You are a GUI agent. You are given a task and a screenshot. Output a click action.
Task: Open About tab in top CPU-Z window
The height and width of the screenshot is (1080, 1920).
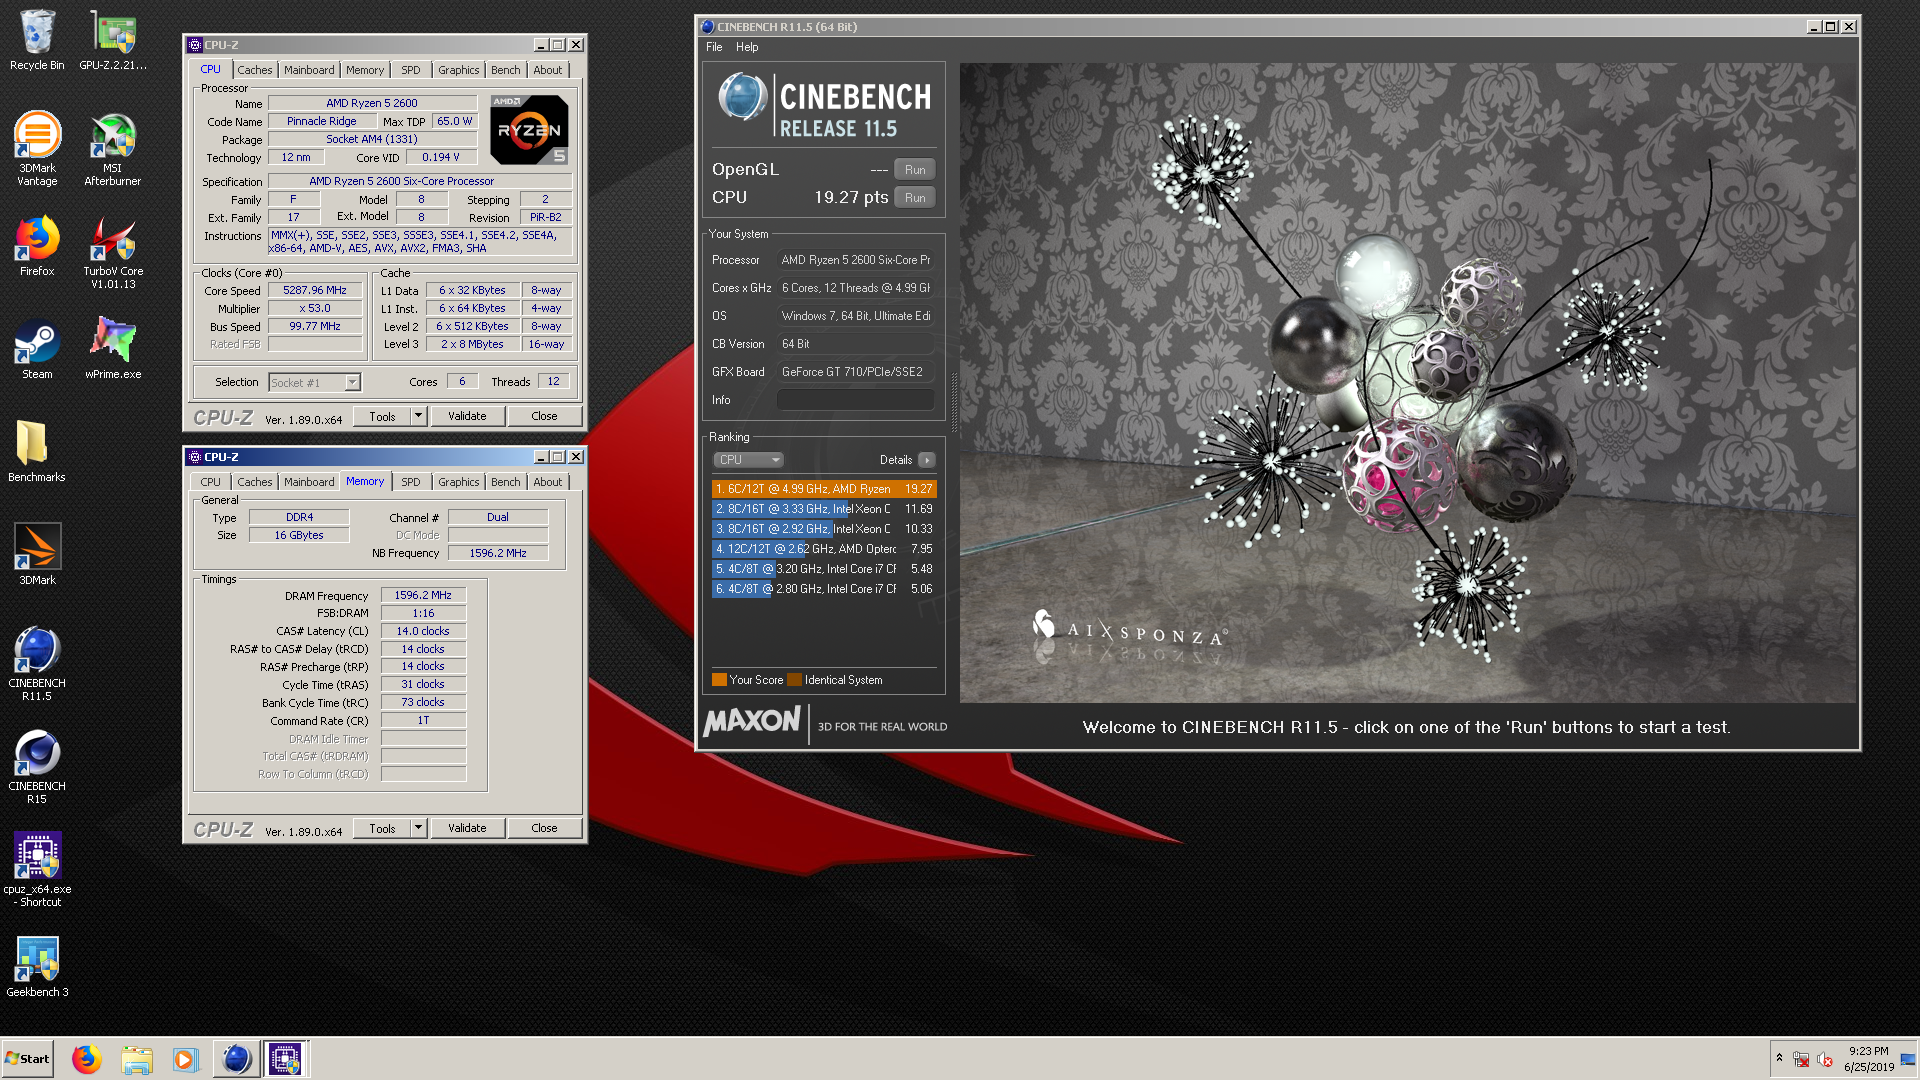point(548,70)
